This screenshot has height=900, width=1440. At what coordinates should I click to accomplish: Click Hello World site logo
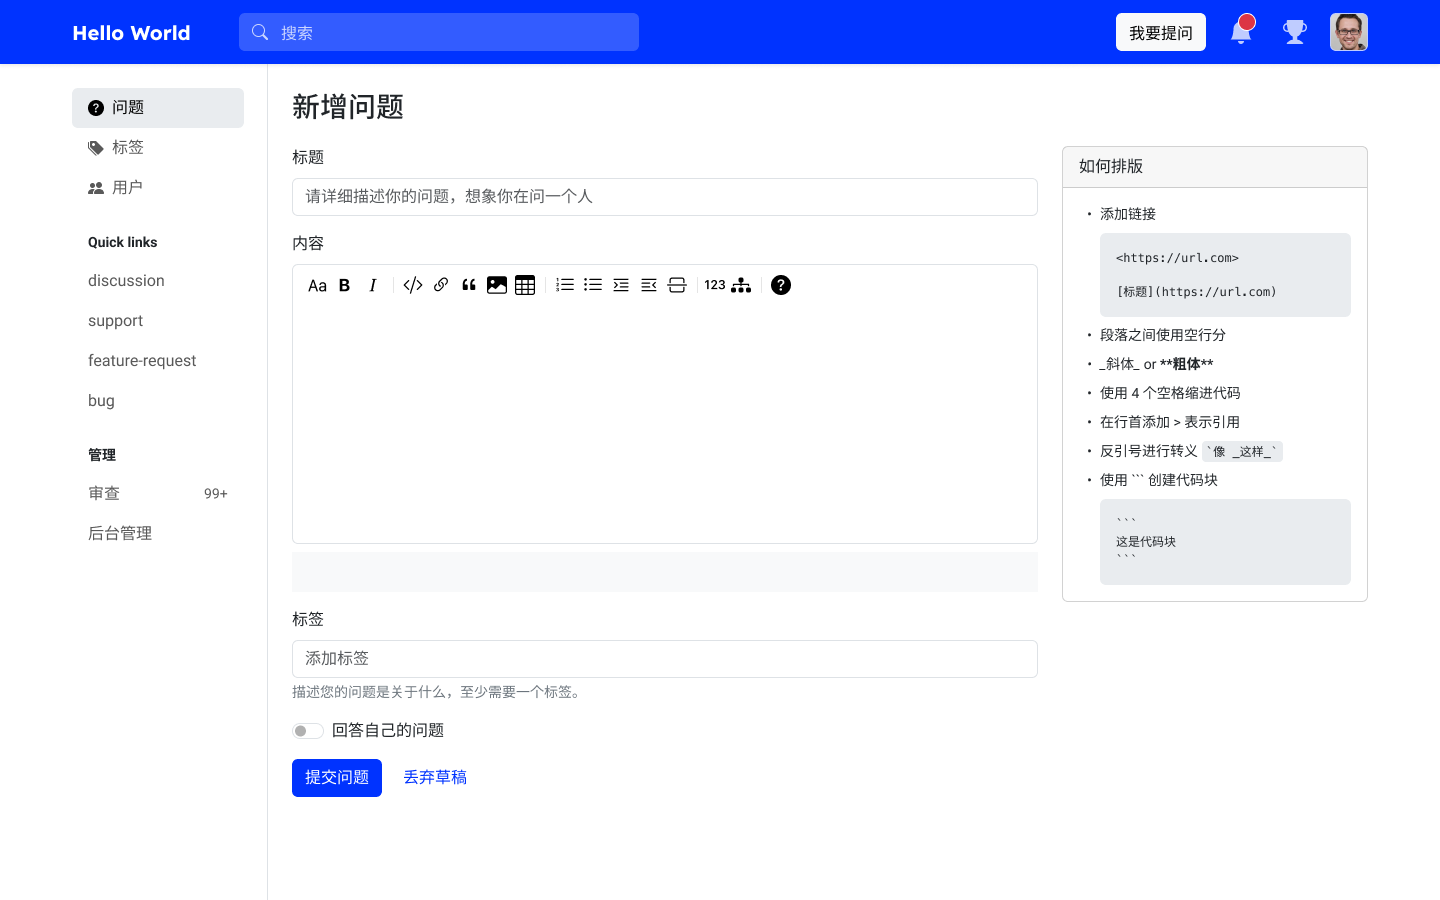(131, 32)
